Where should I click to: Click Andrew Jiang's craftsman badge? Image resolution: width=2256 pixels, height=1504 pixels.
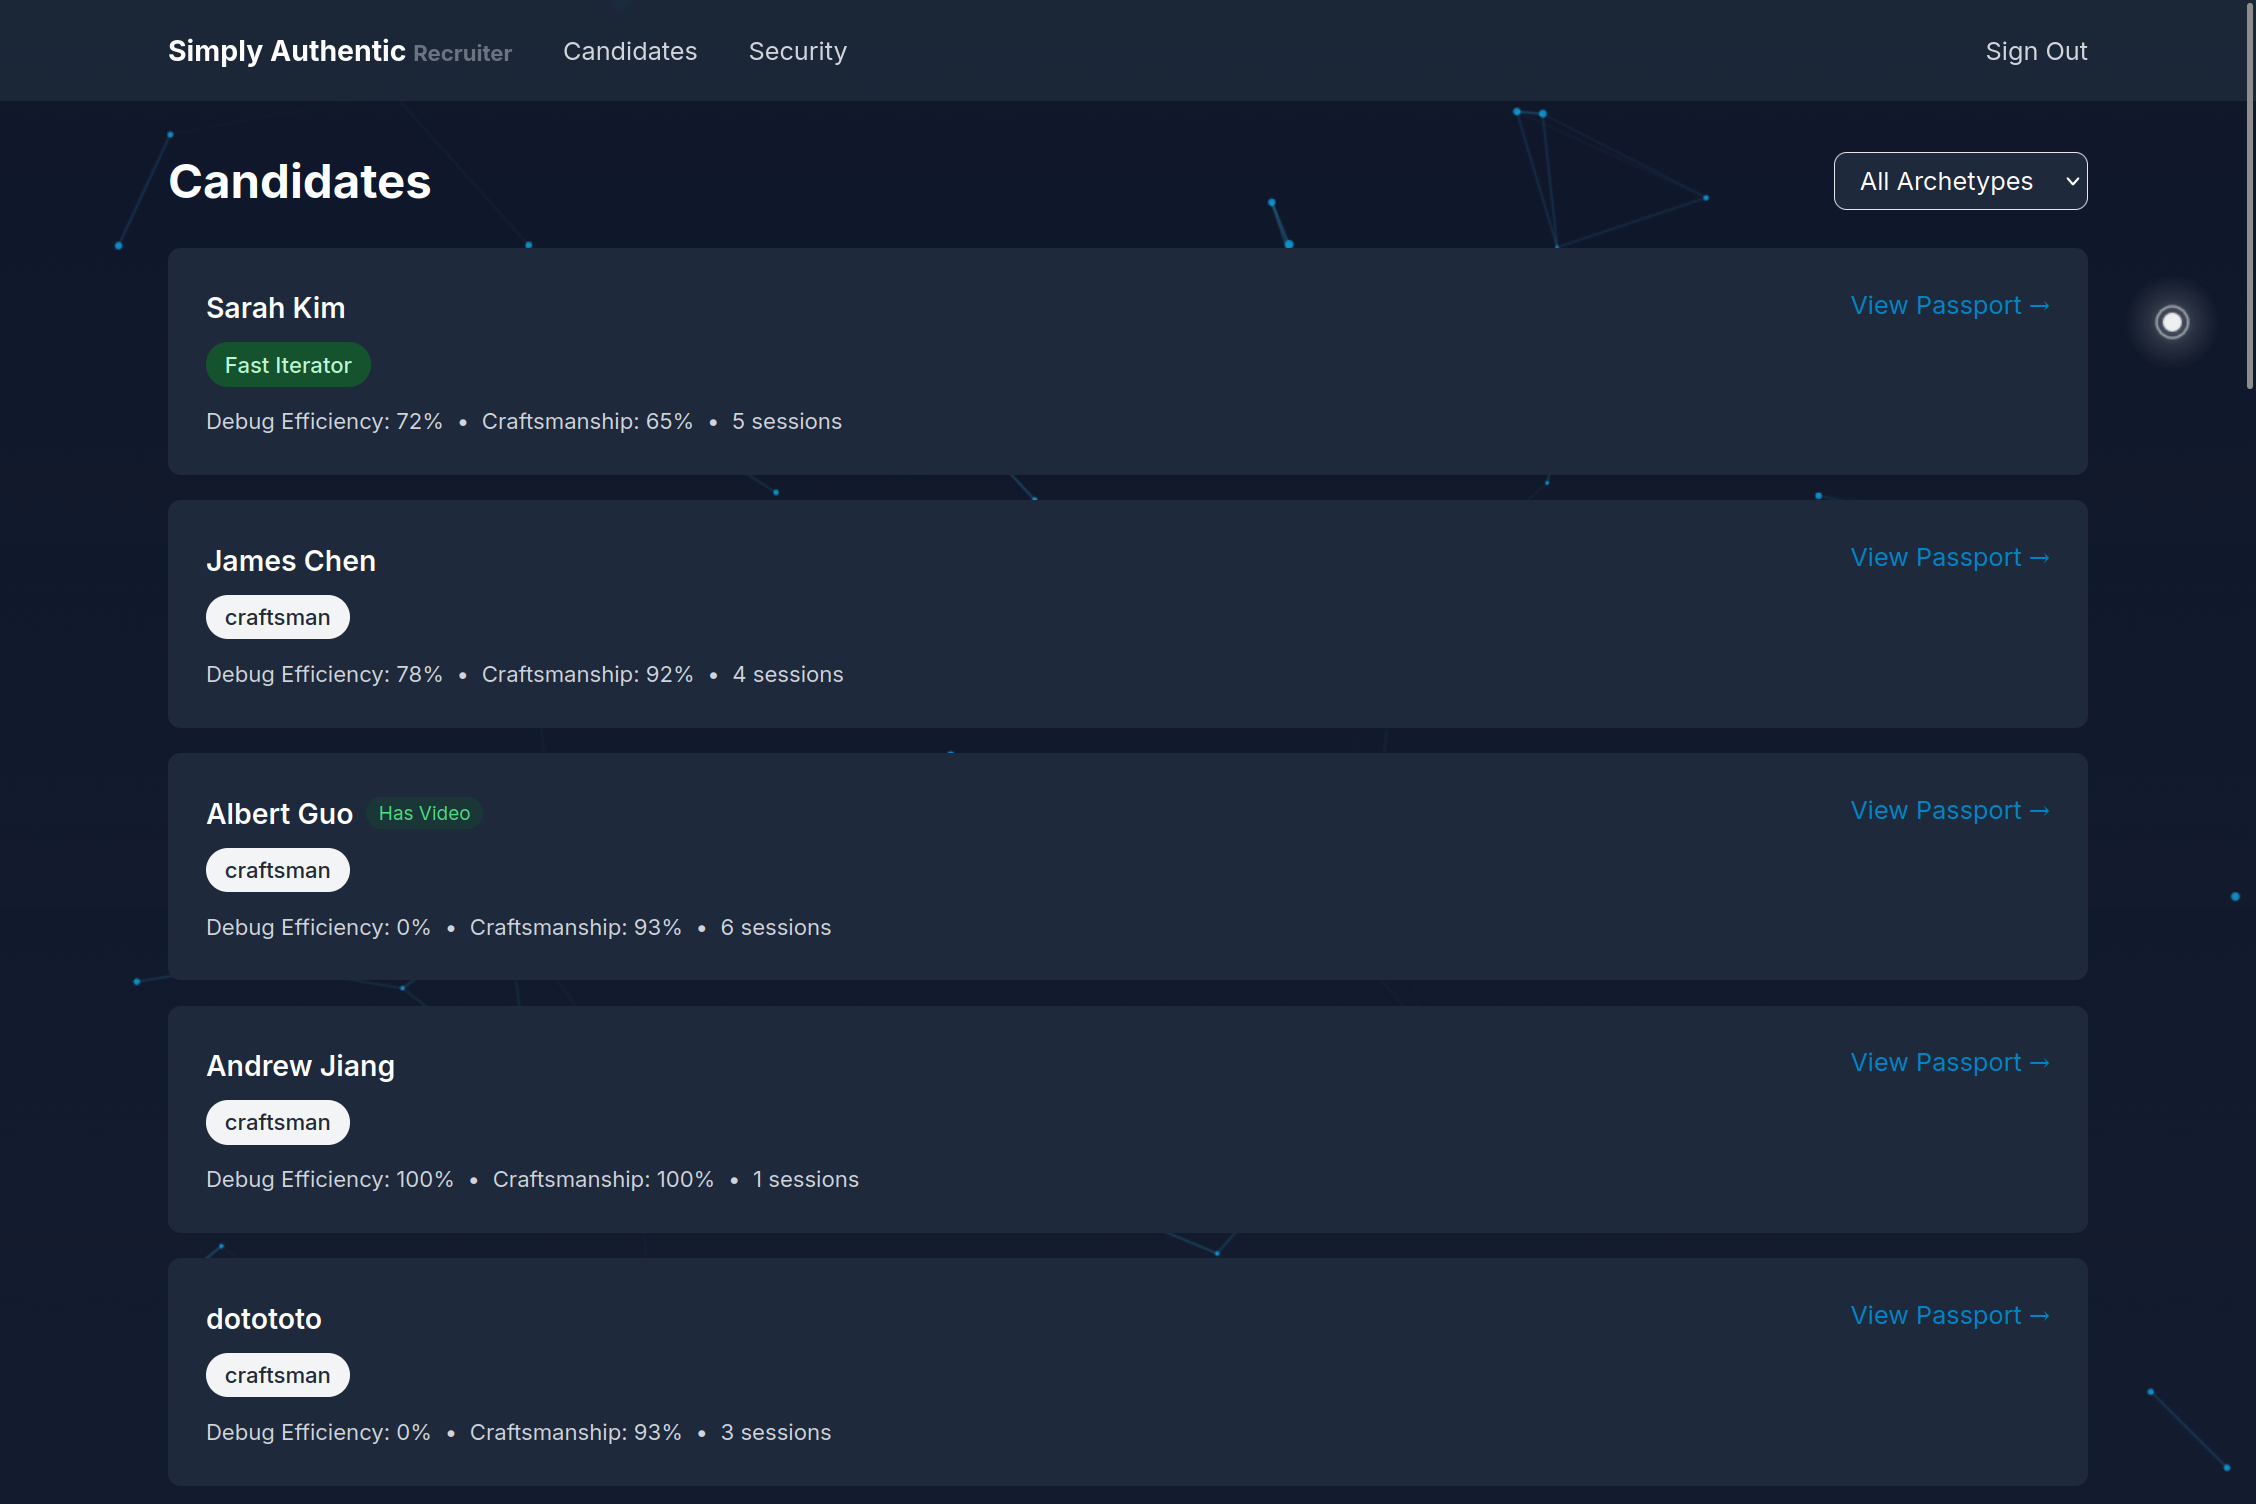(277, 1122)
